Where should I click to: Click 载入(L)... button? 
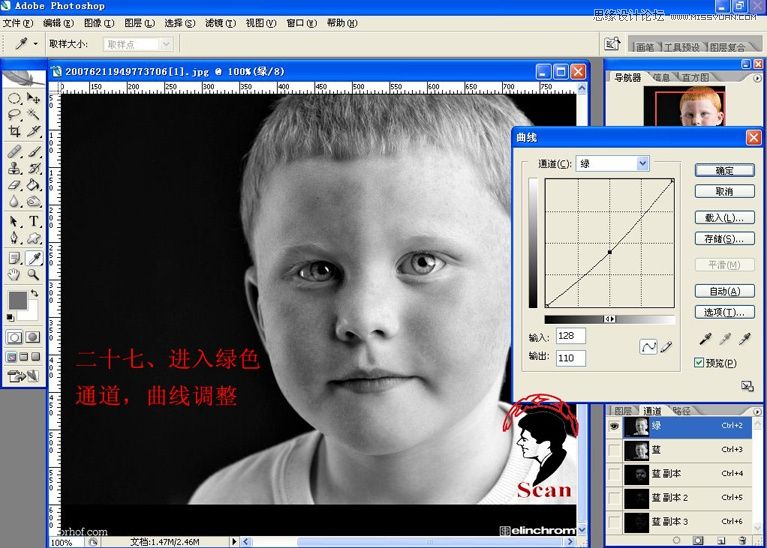click(x=724, y=218)
